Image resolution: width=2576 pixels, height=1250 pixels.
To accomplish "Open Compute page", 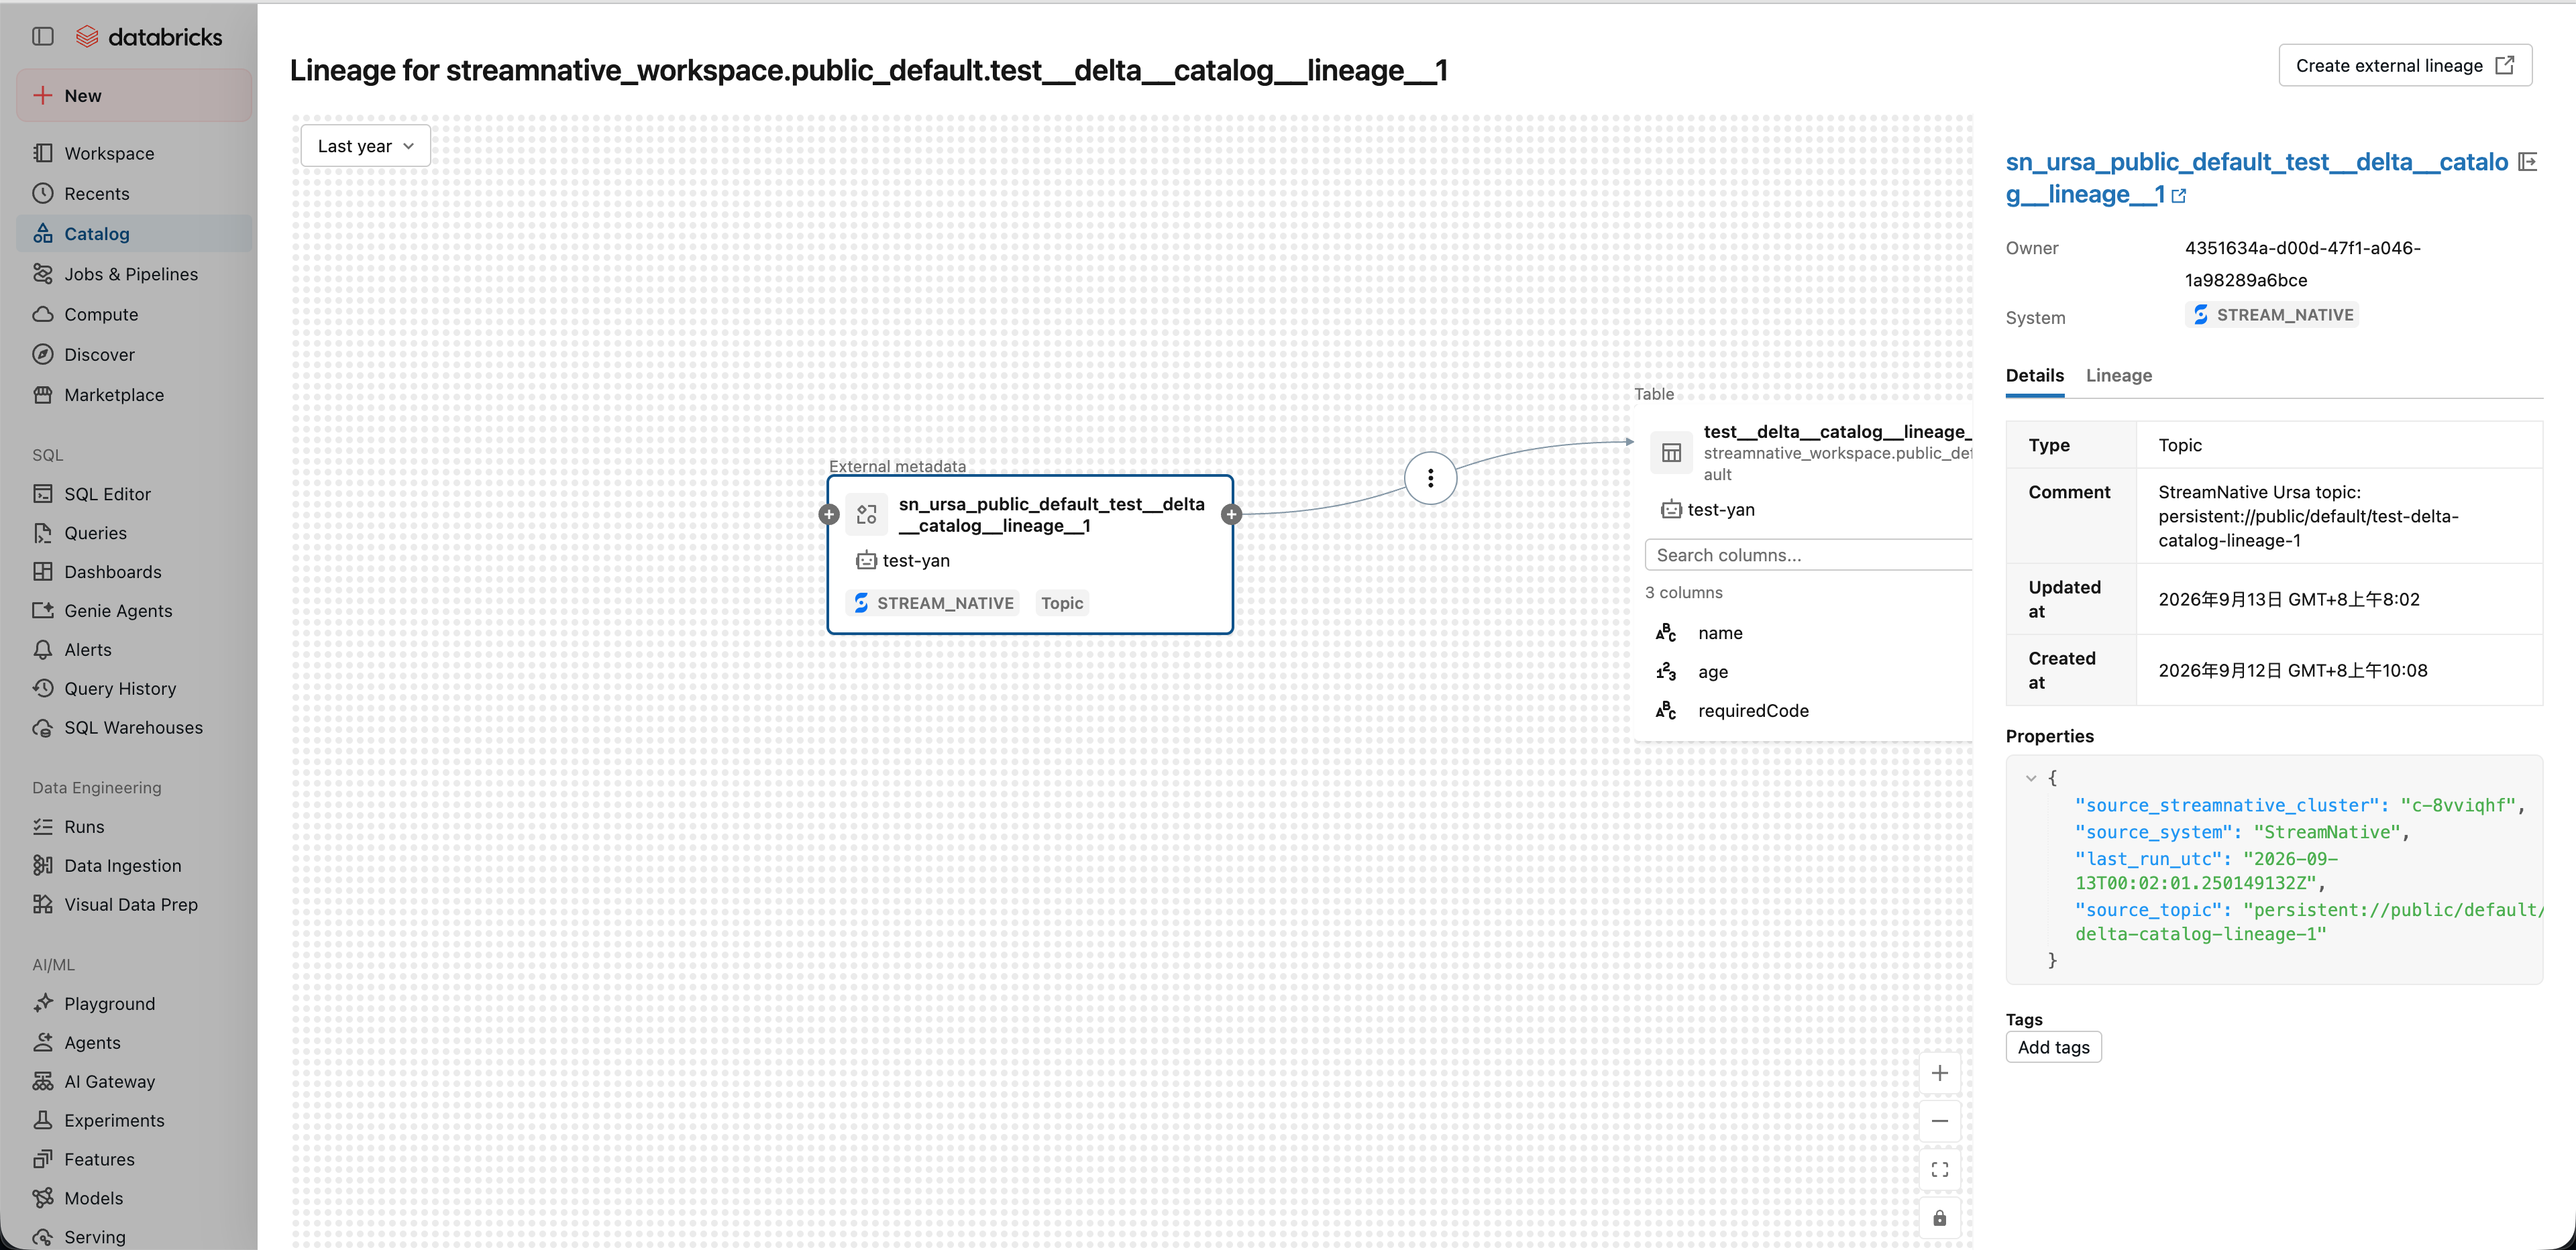I will 134,314.
